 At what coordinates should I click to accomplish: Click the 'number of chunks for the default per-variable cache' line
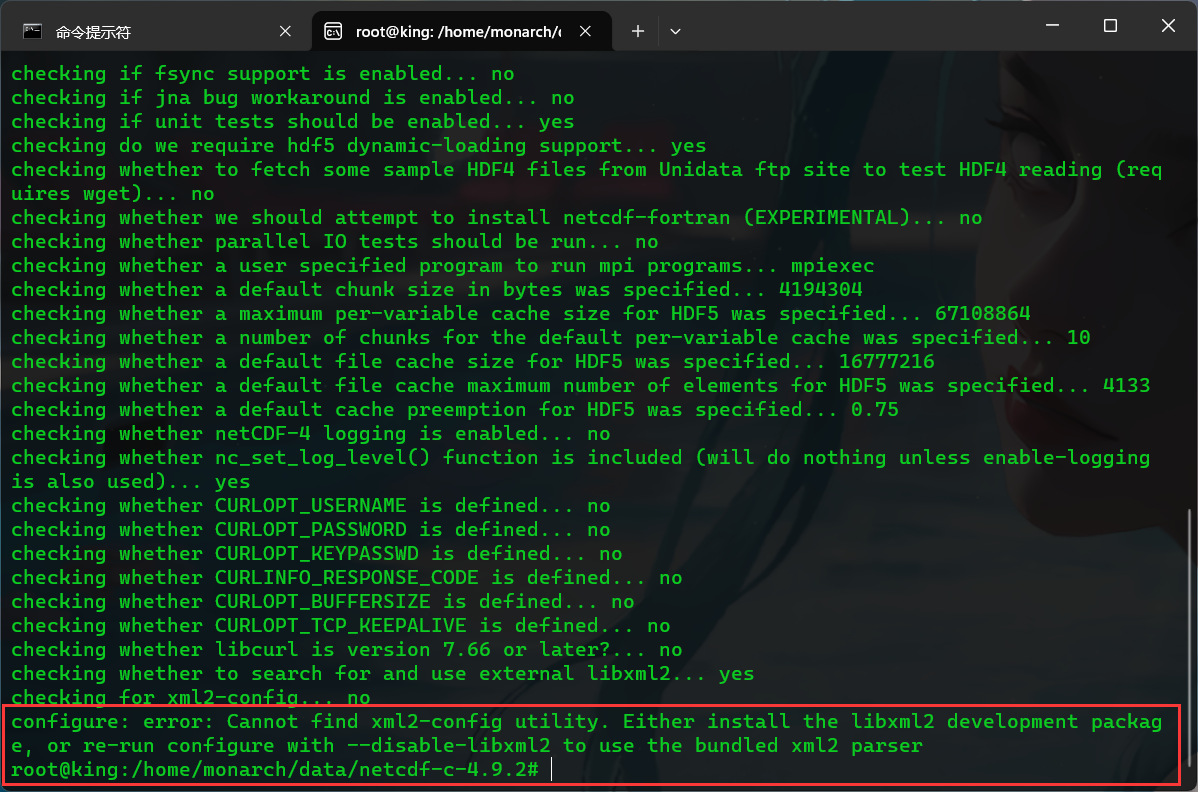coord(551,337)
